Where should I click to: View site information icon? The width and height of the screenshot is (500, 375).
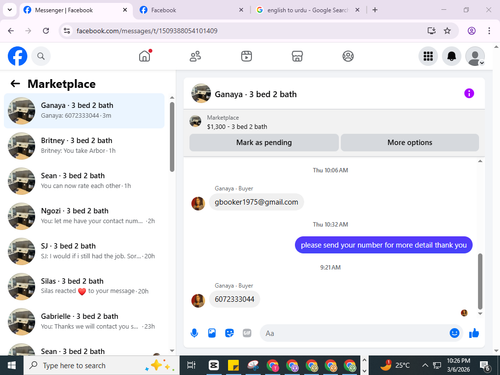pyautogui.click(x=67, y=31)
